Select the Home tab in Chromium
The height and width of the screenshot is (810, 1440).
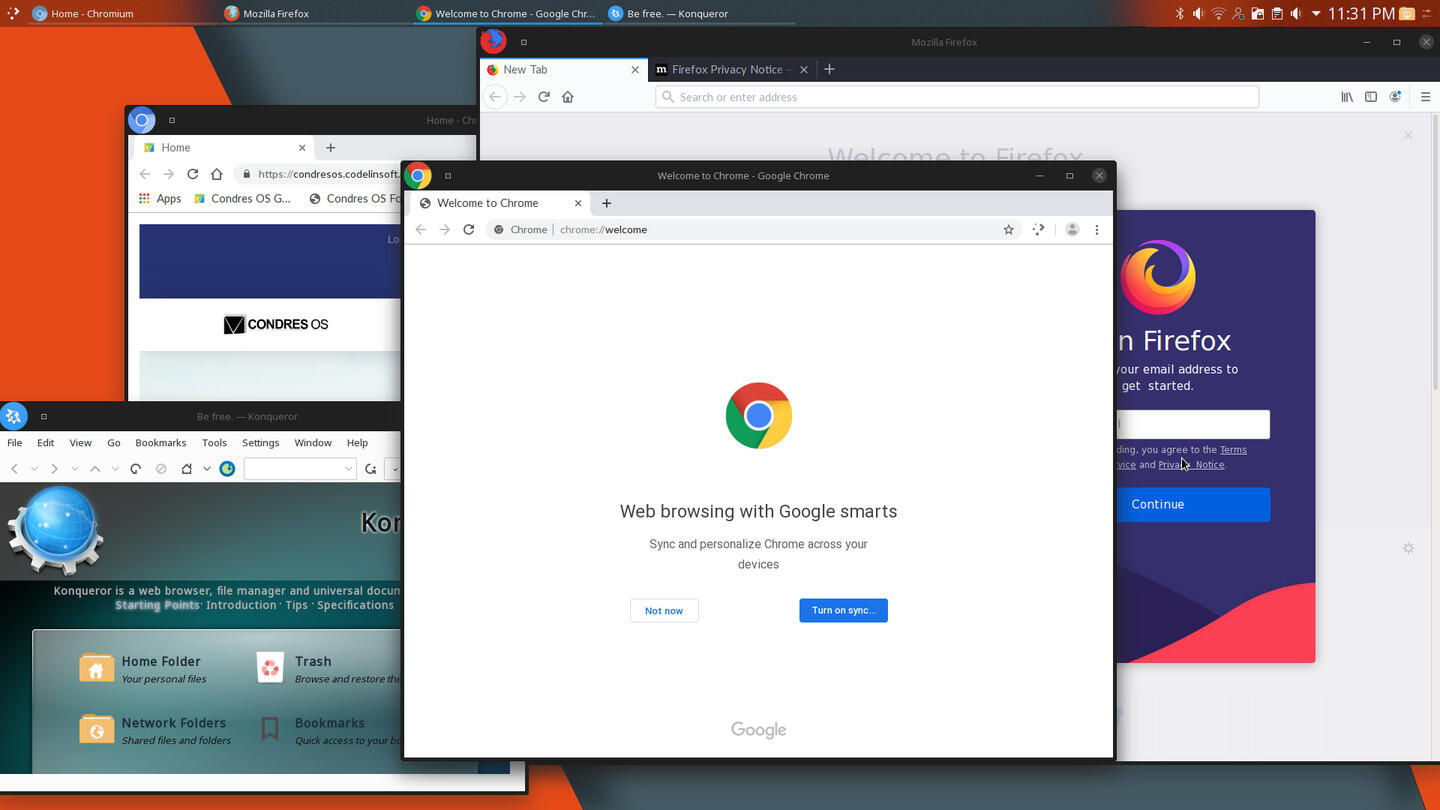(x=224, y=147)
